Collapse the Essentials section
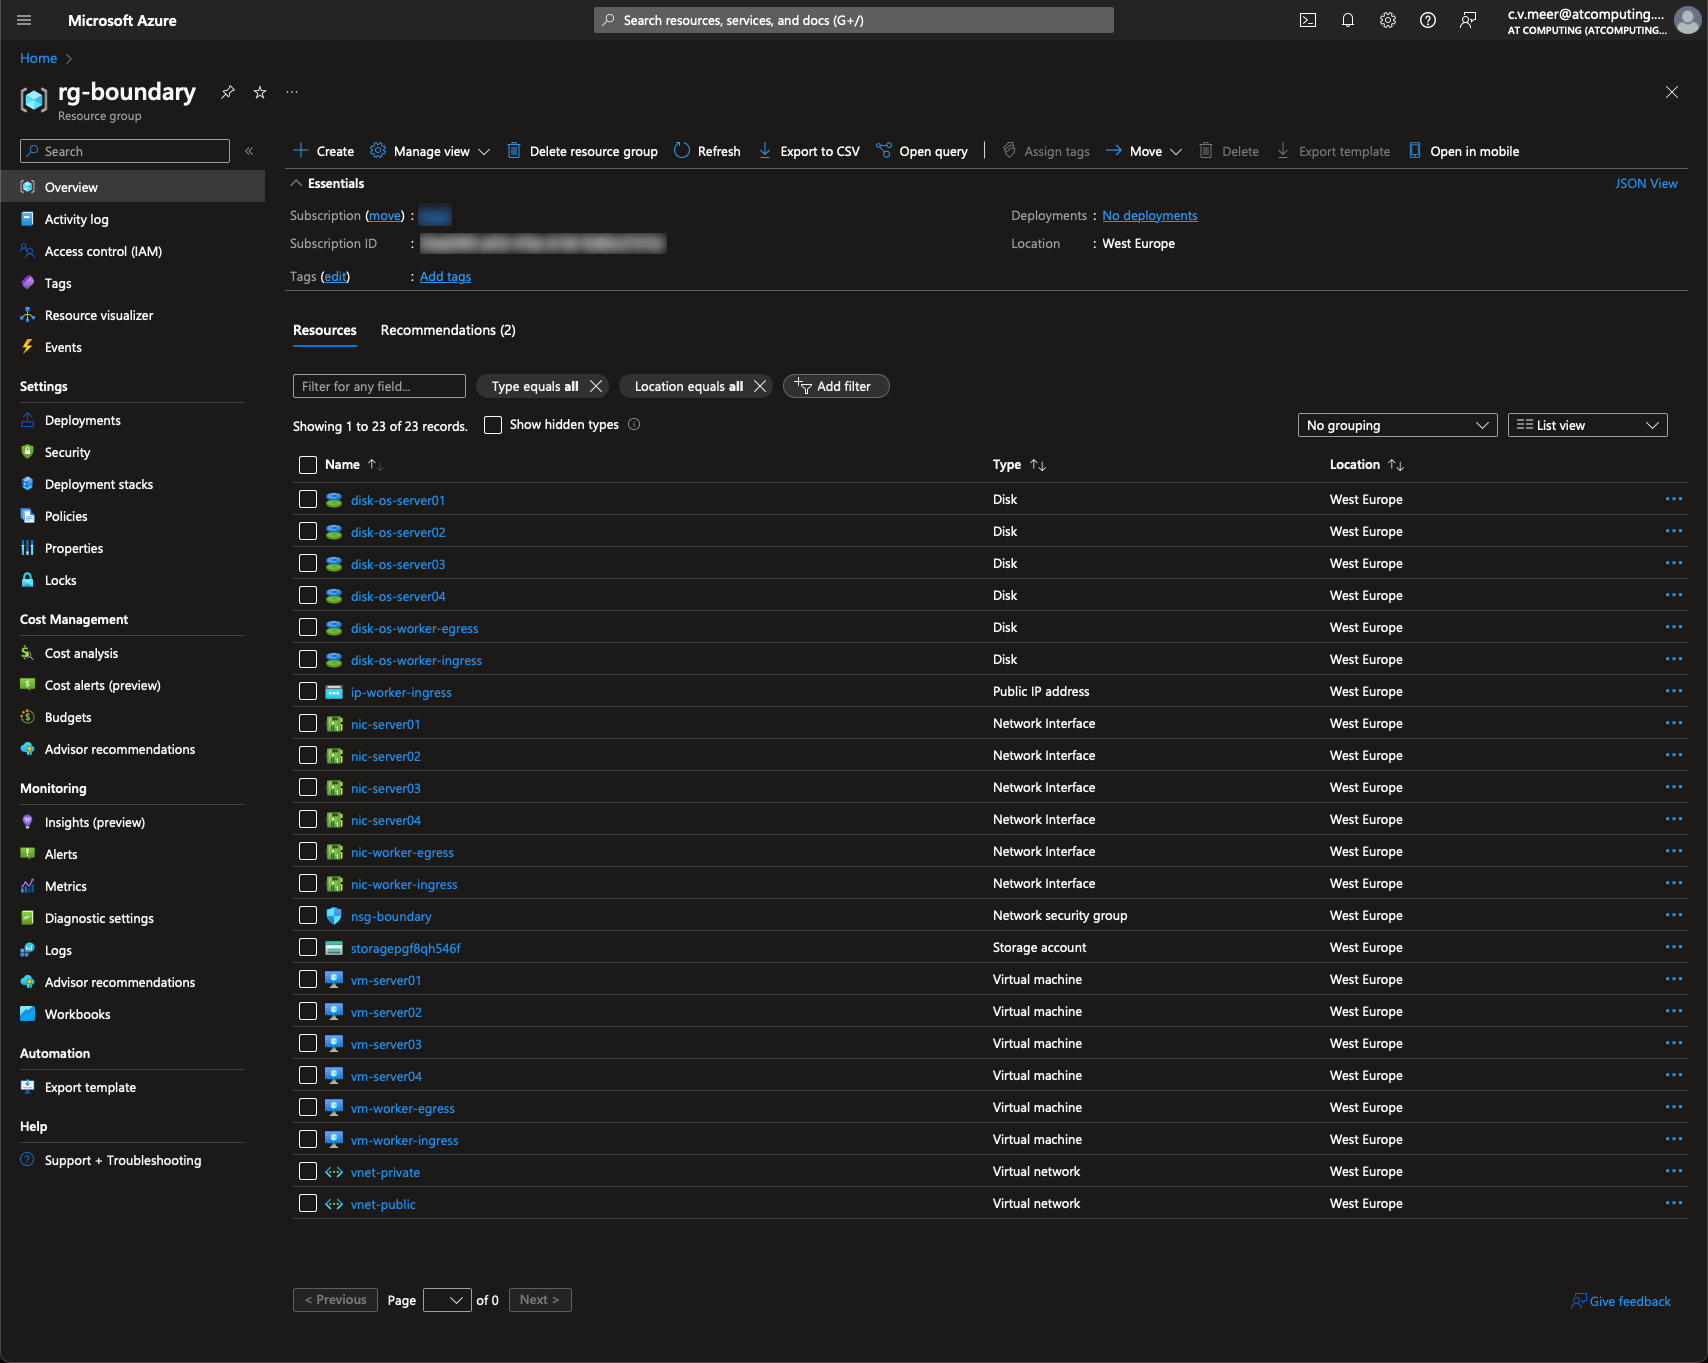This screenshot has height=1363, width=1708. [296, 184]
